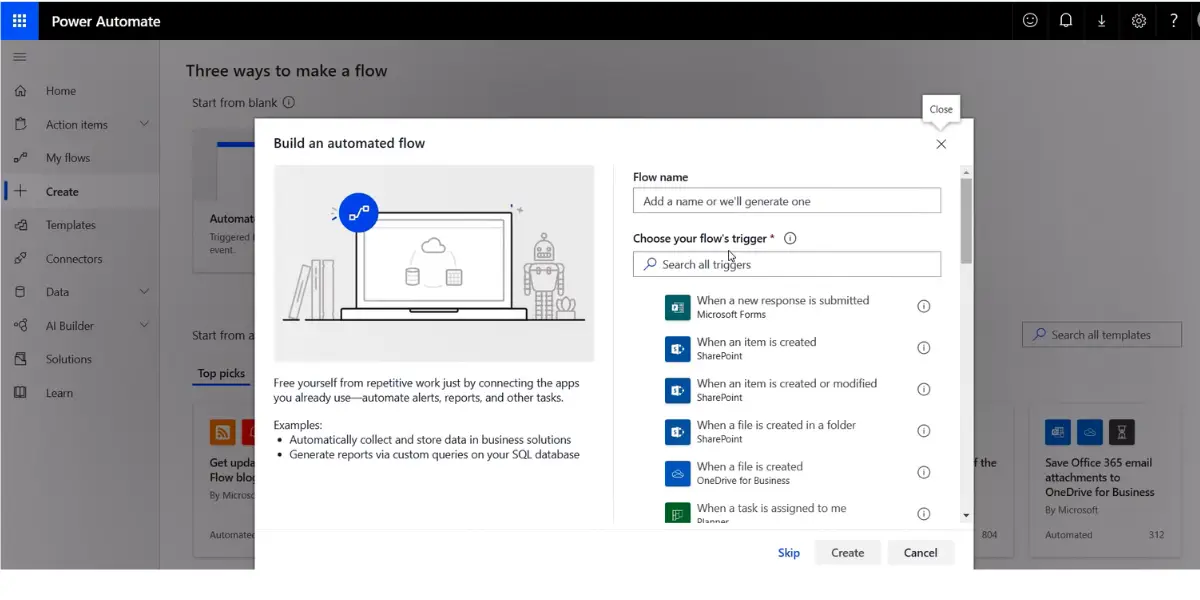Click the download arrow icon in header
Viewport: 1200px width, 600px height.
coord(1102,21)
